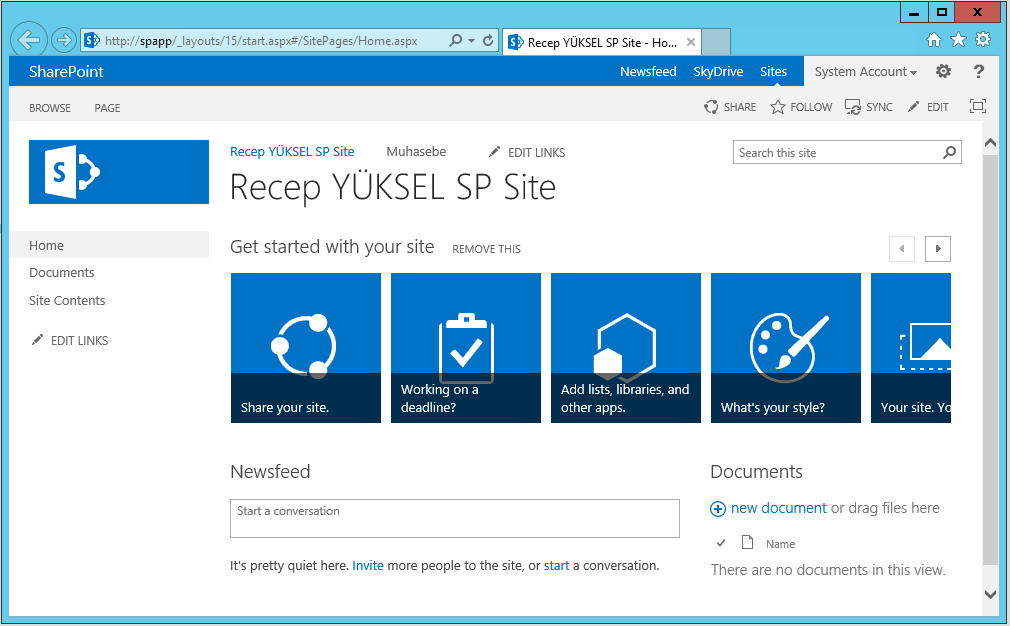This screenshot has width=1010, height=626.
Task: Open the What's your style tile
Action: [x=786, y=348]
